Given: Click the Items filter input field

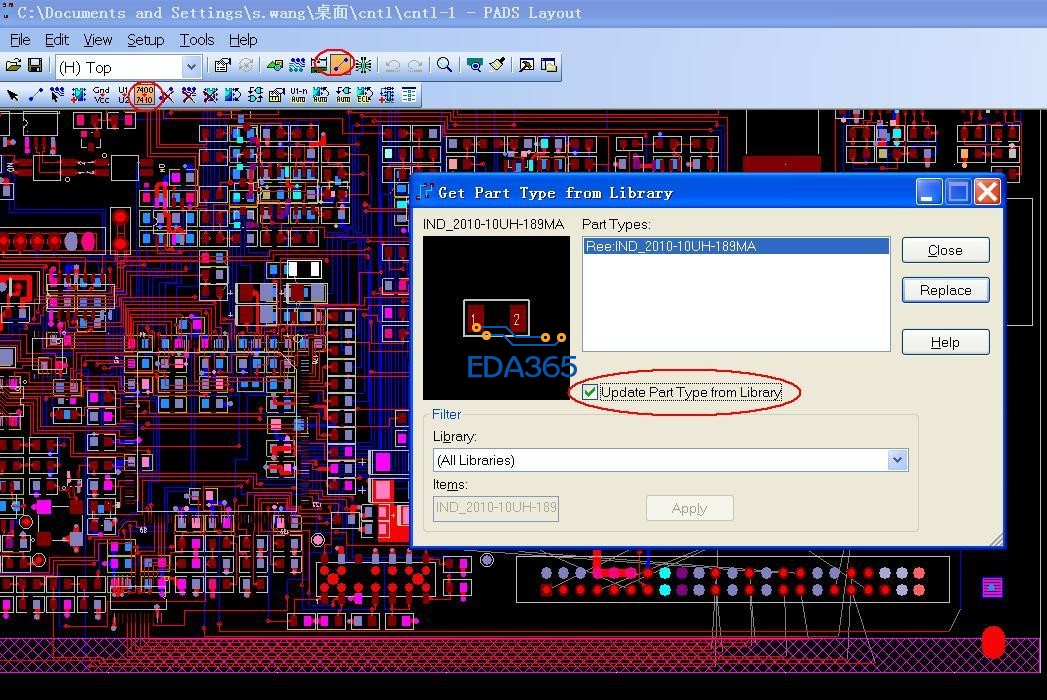Looking at the screenshot, I should coord(496,508).
